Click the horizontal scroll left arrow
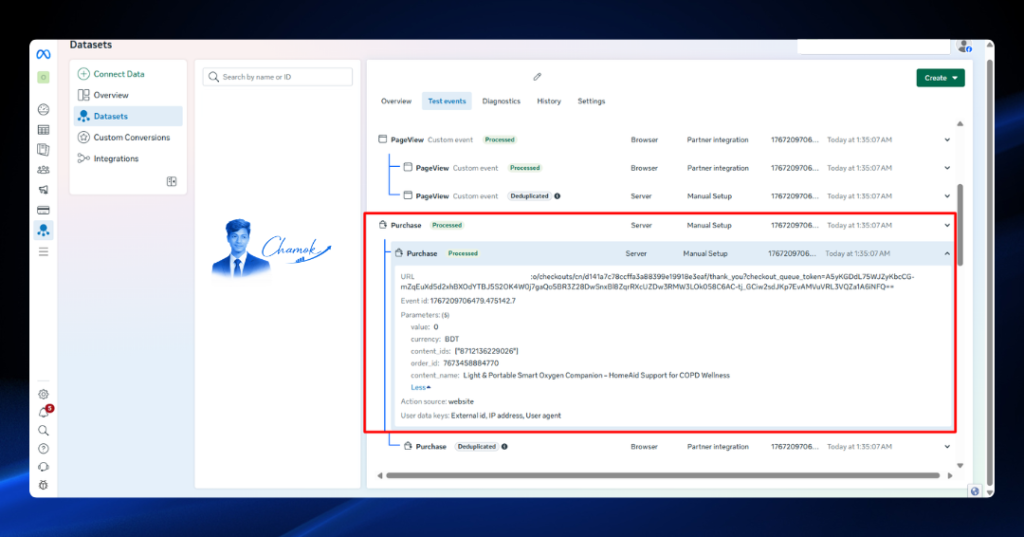 379,476
